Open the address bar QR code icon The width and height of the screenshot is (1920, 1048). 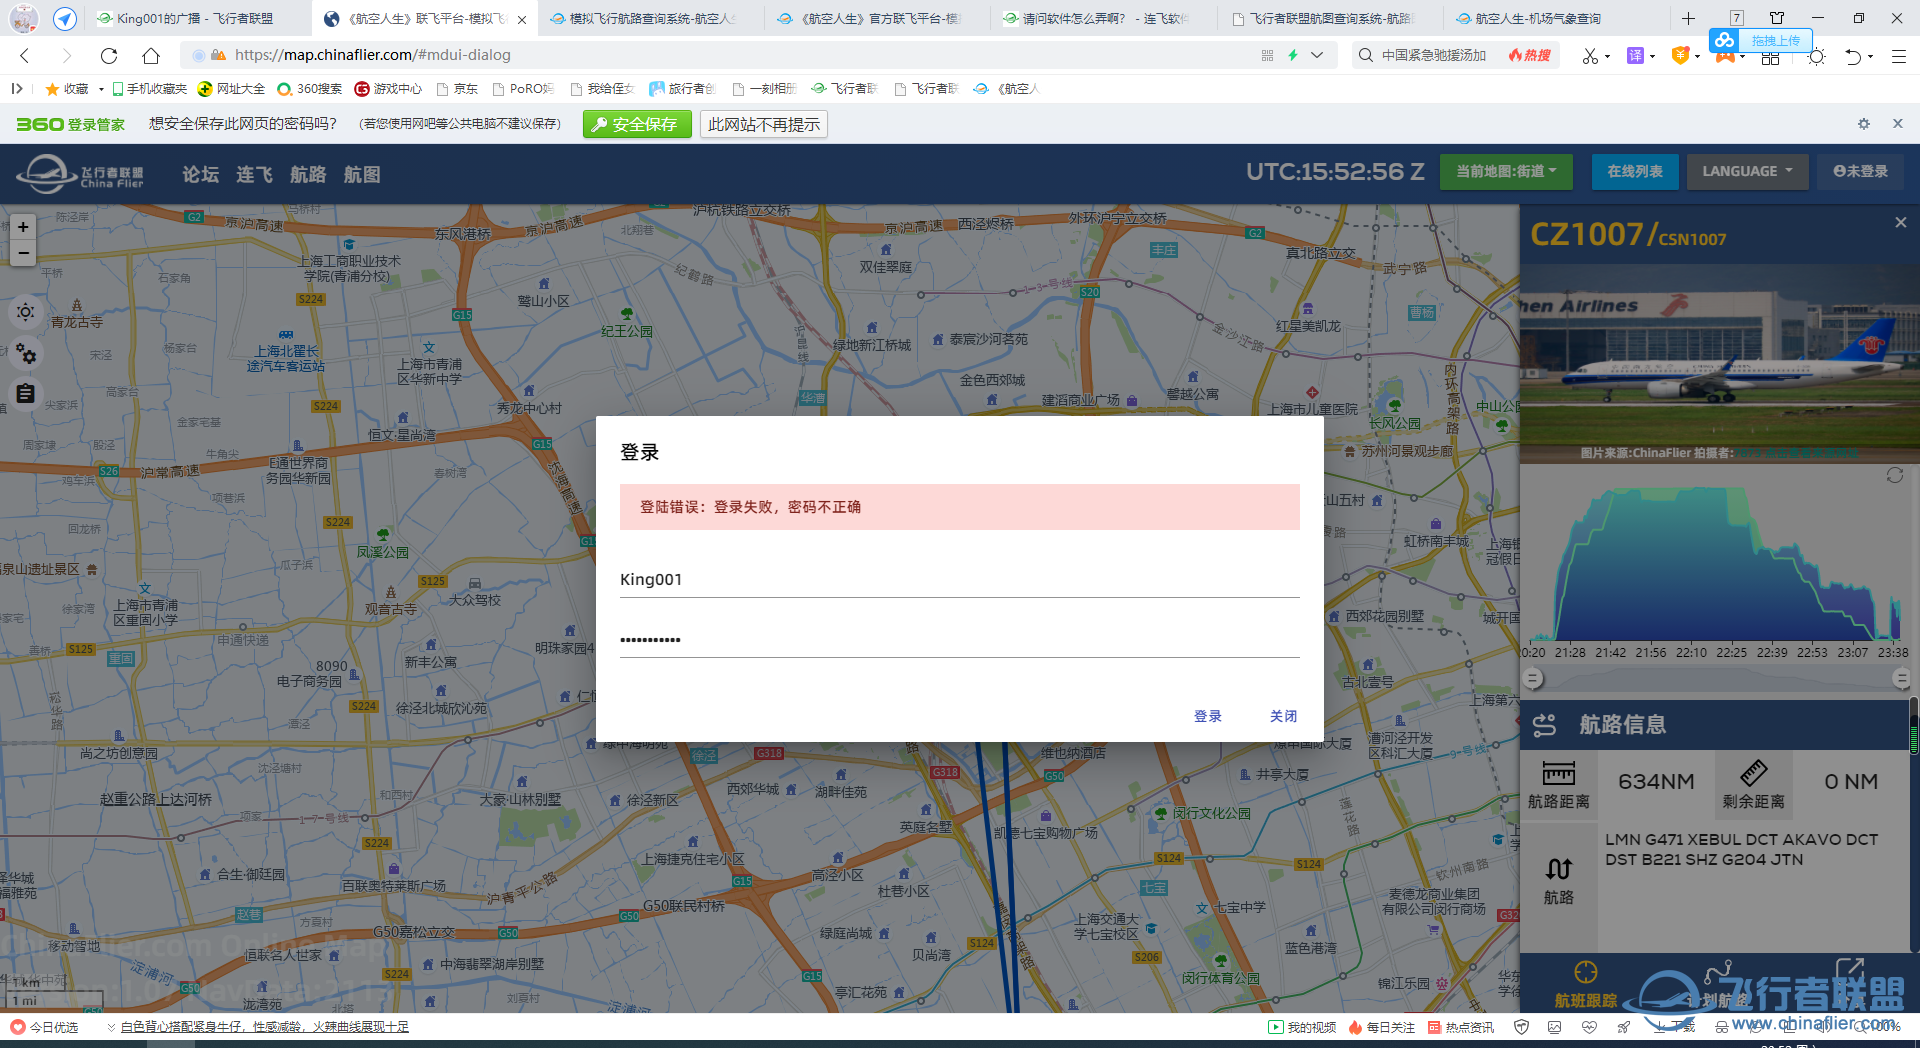[x=1267, y=56]
